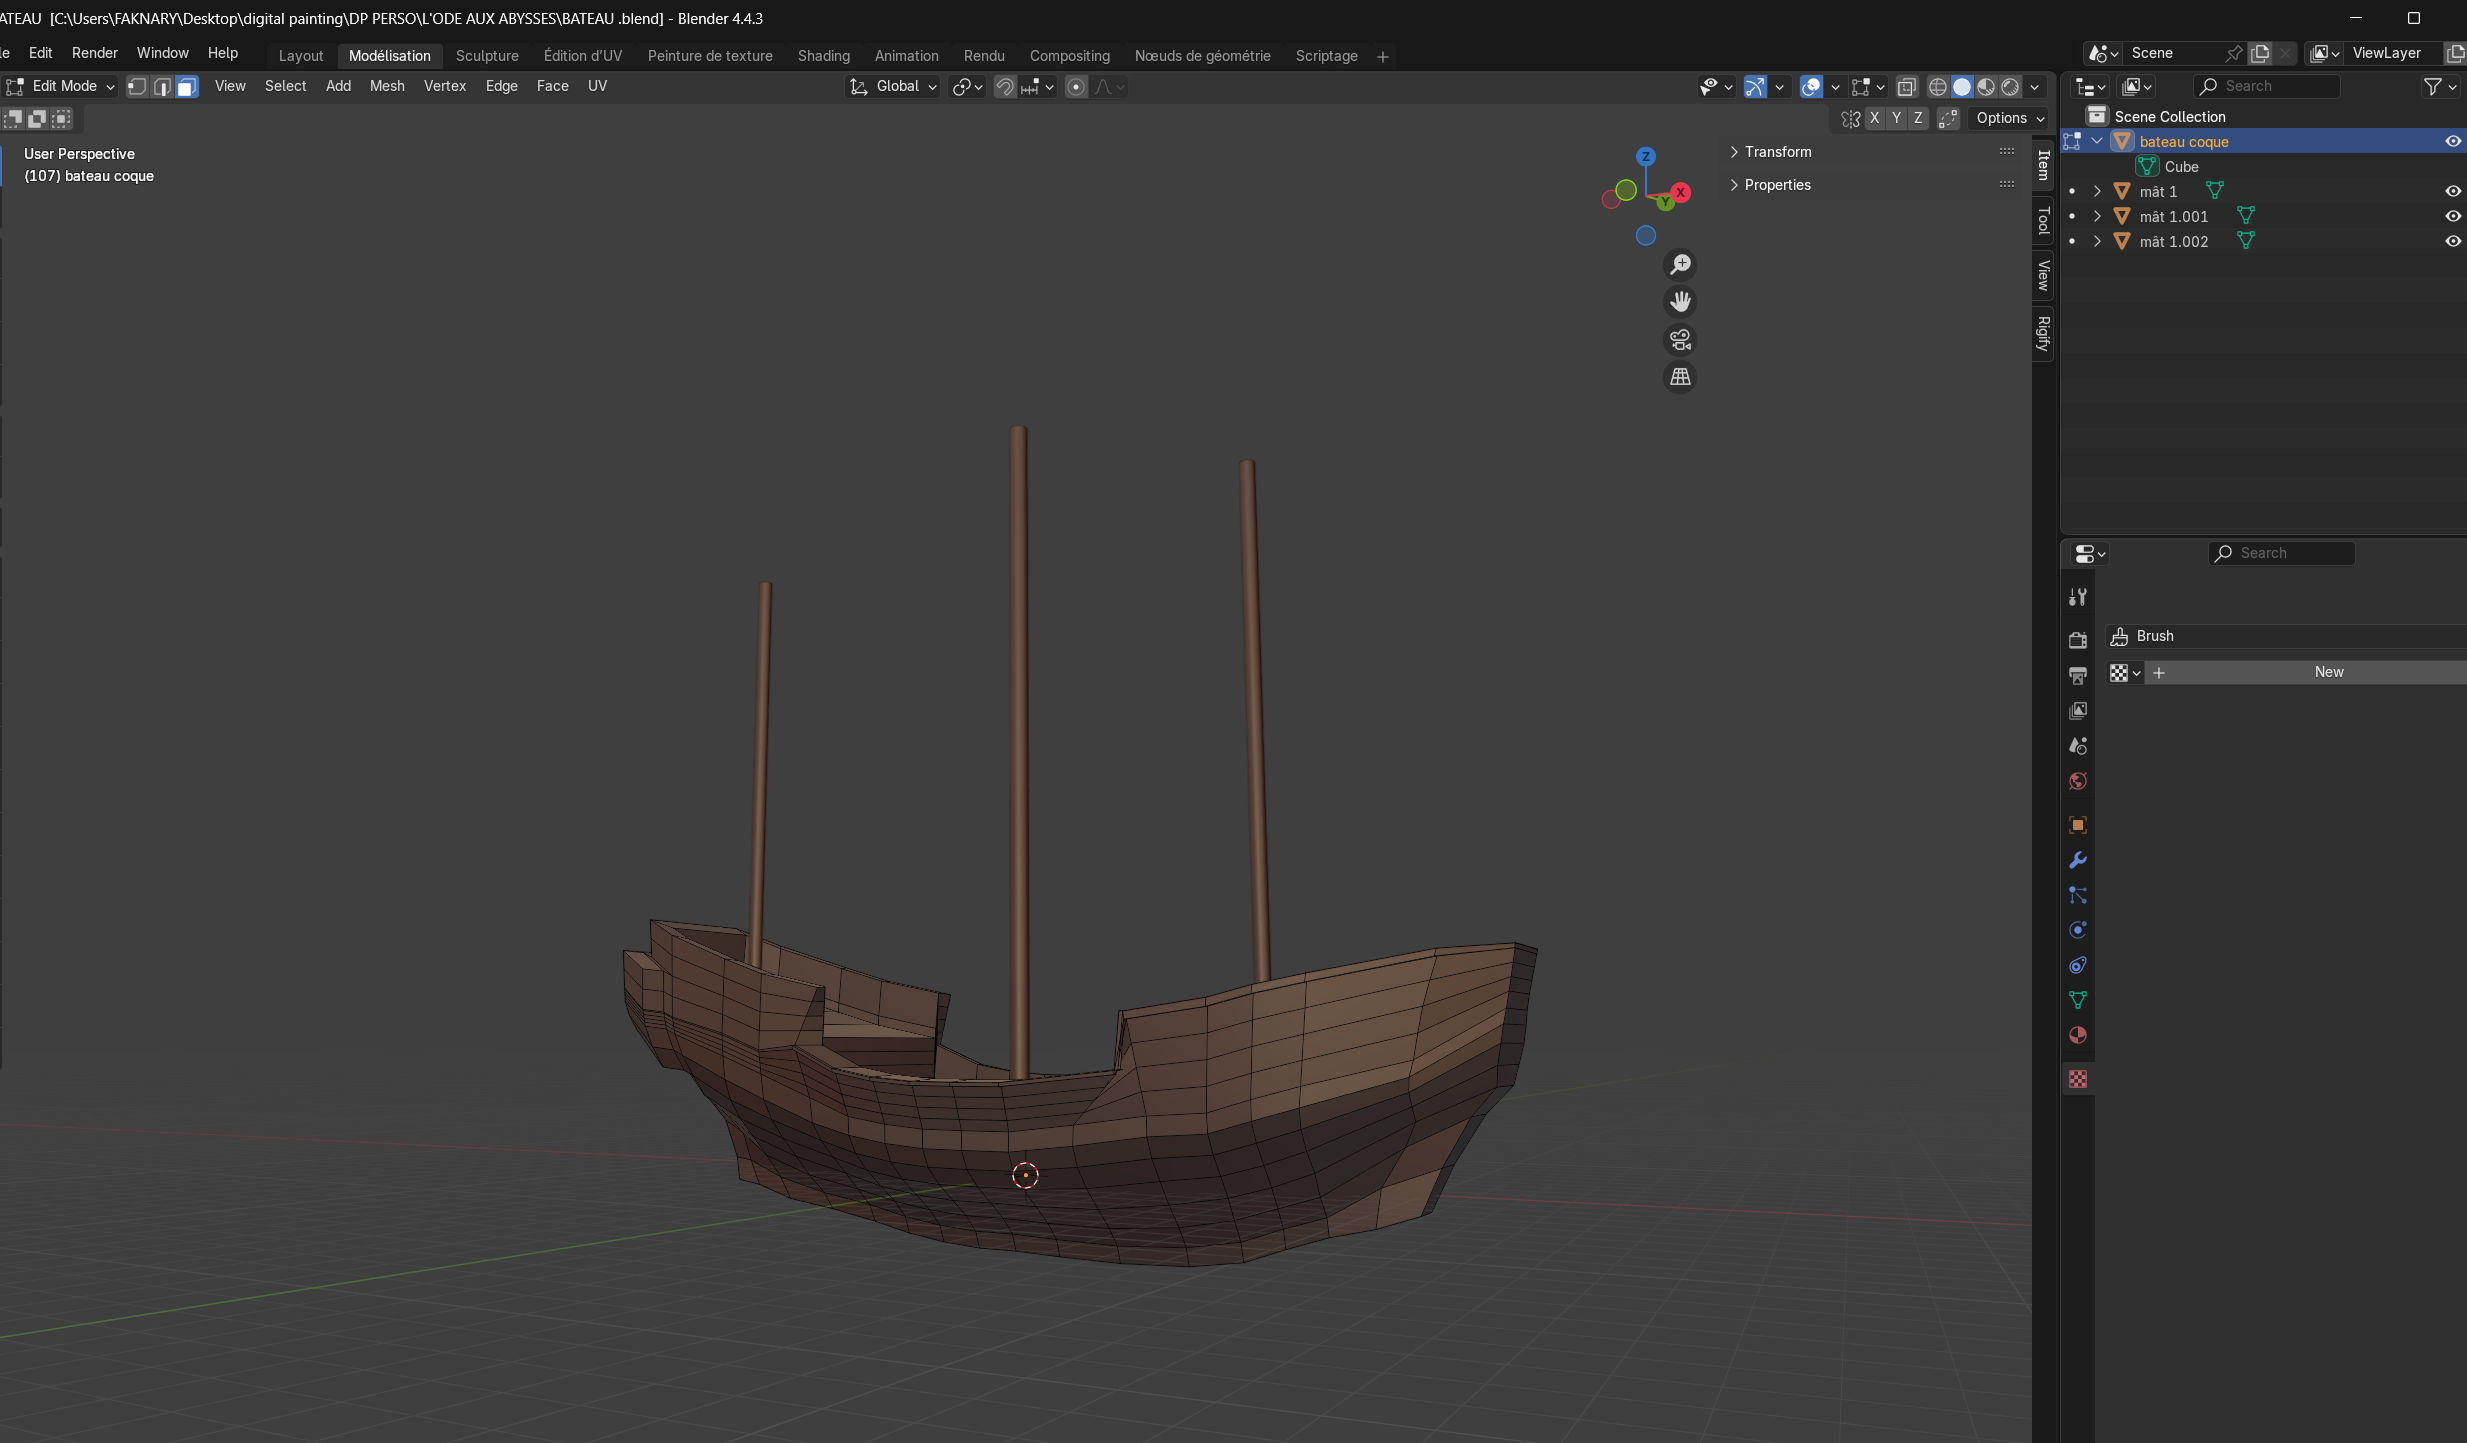
Task: Open the Material properties tab
Action: coord(2078,1035)
